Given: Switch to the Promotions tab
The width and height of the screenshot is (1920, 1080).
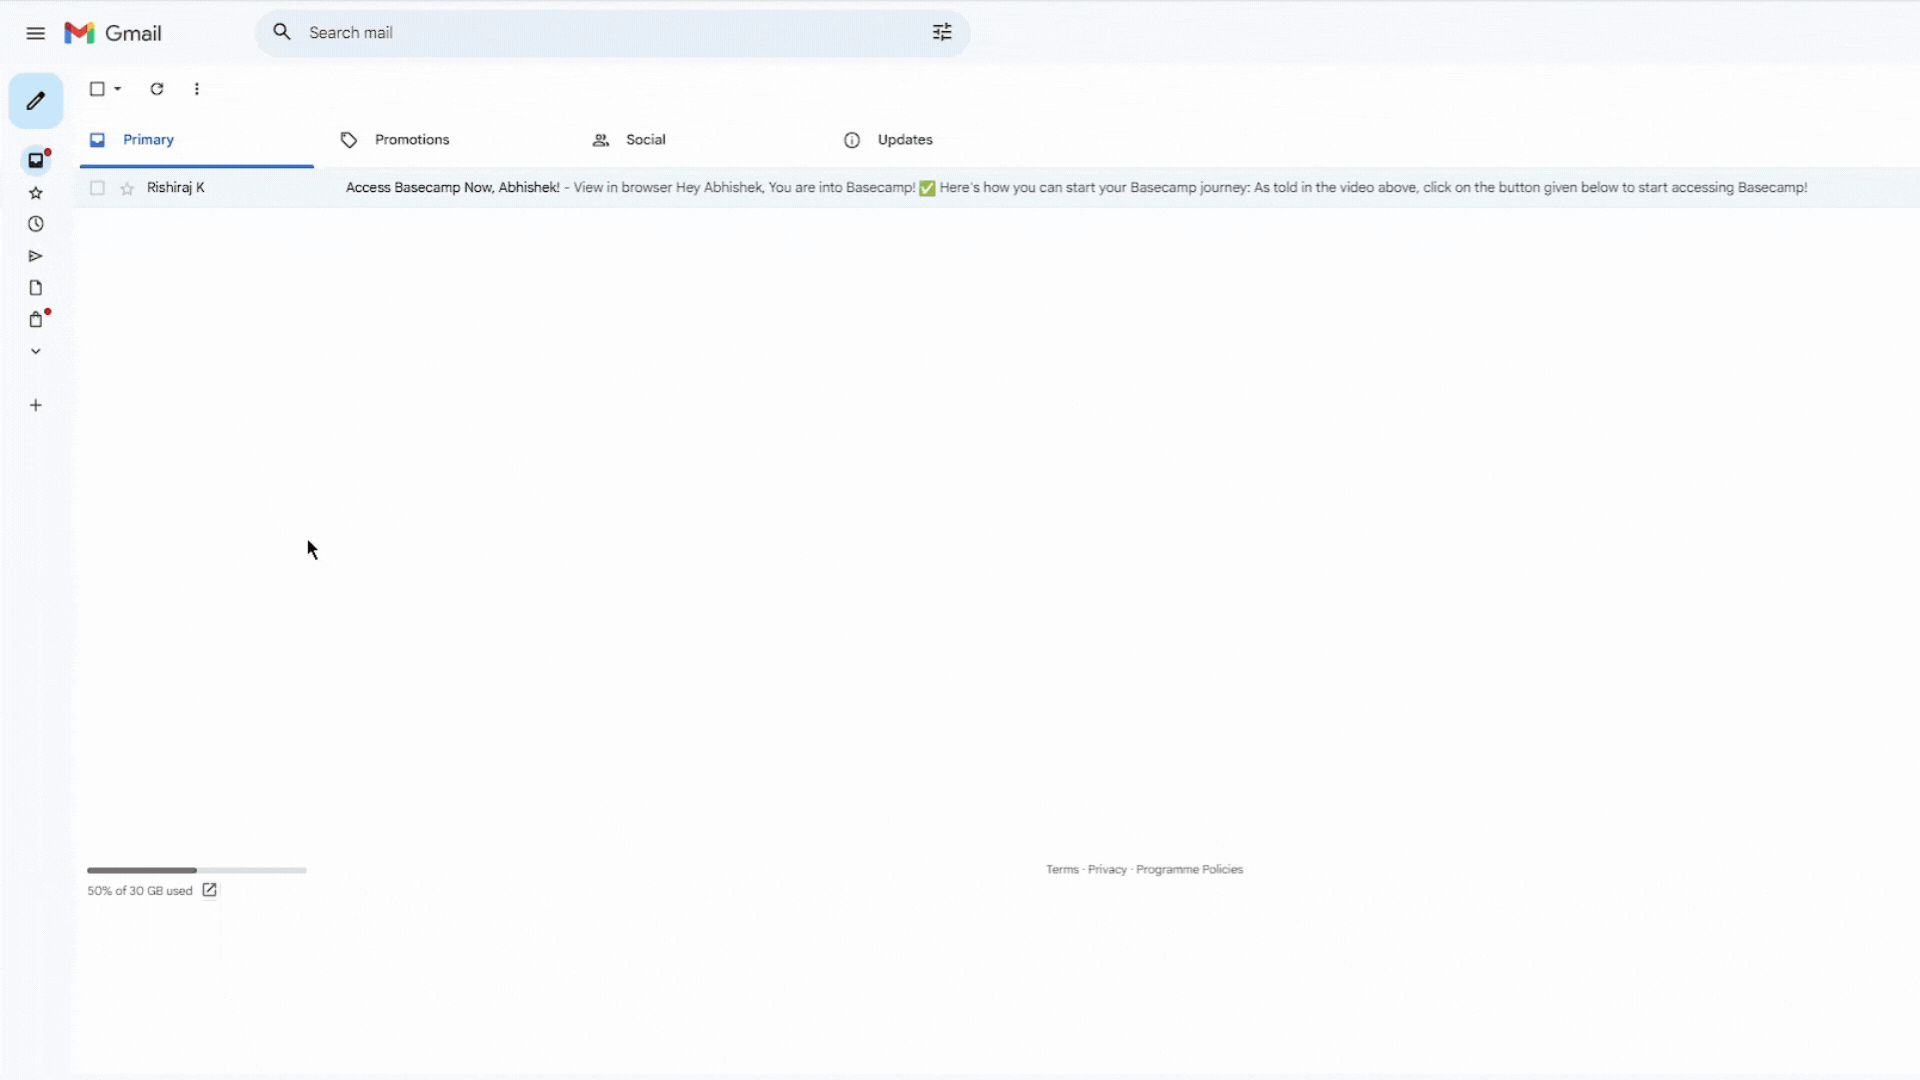Looking at the screenshot, I should pyautogui.click(x=411, y=140).
